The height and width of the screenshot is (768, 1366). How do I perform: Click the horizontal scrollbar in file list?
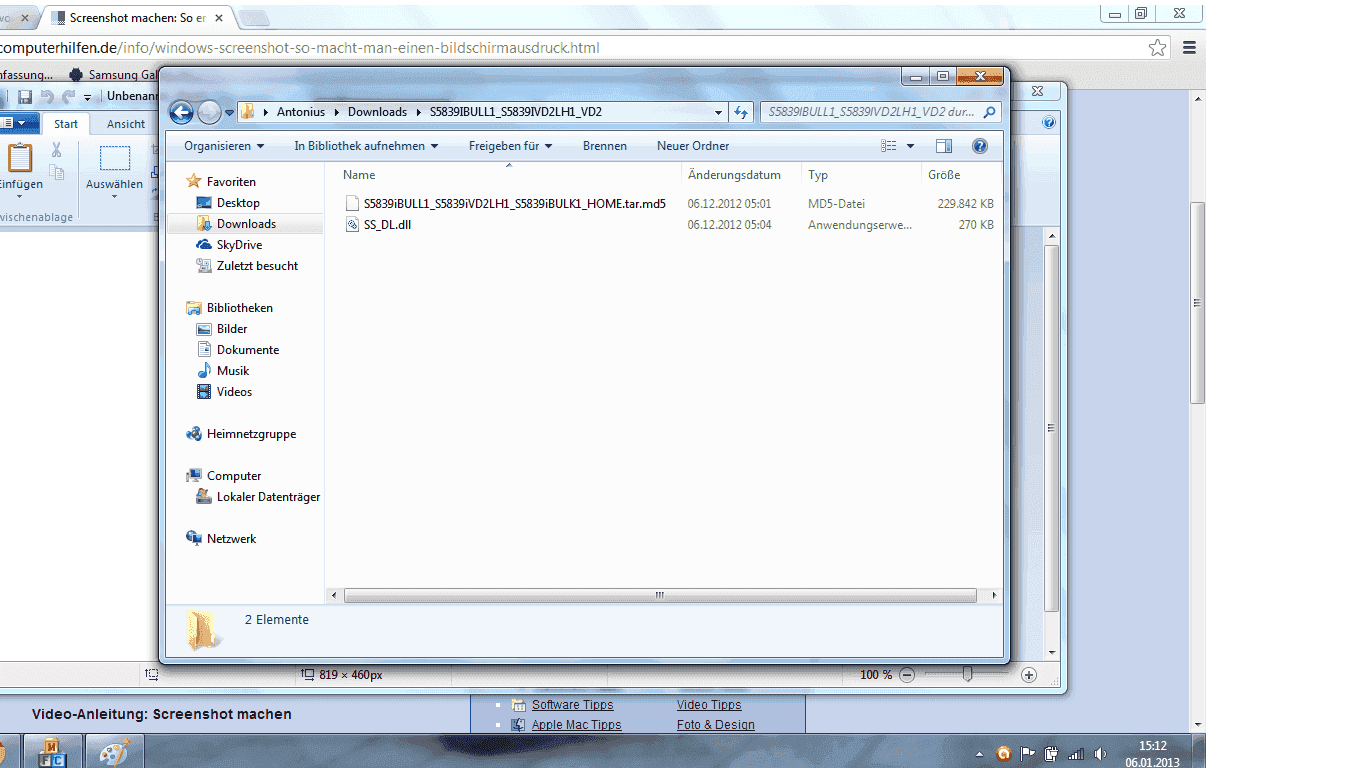(x=660, y=595)
